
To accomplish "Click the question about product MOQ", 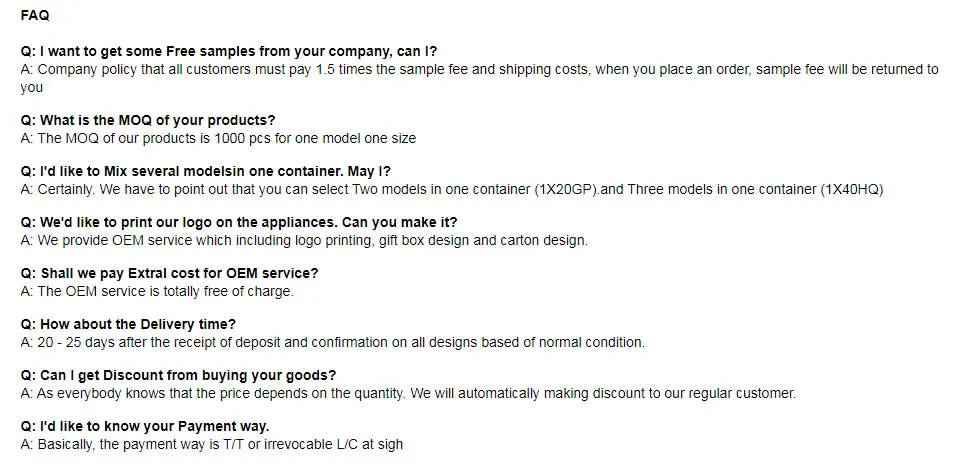I will [x=148, y=120].
